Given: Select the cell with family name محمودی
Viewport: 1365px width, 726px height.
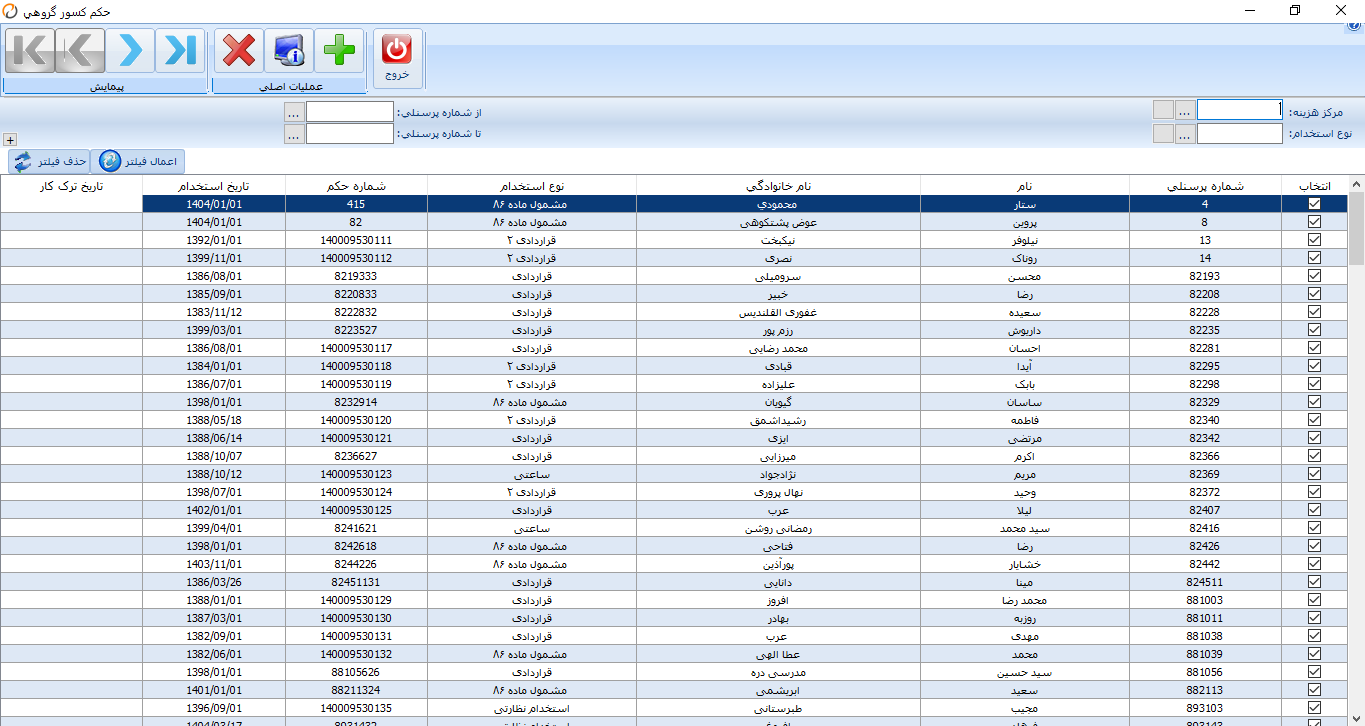Looking at the screenshot, I should pos(778,204).
